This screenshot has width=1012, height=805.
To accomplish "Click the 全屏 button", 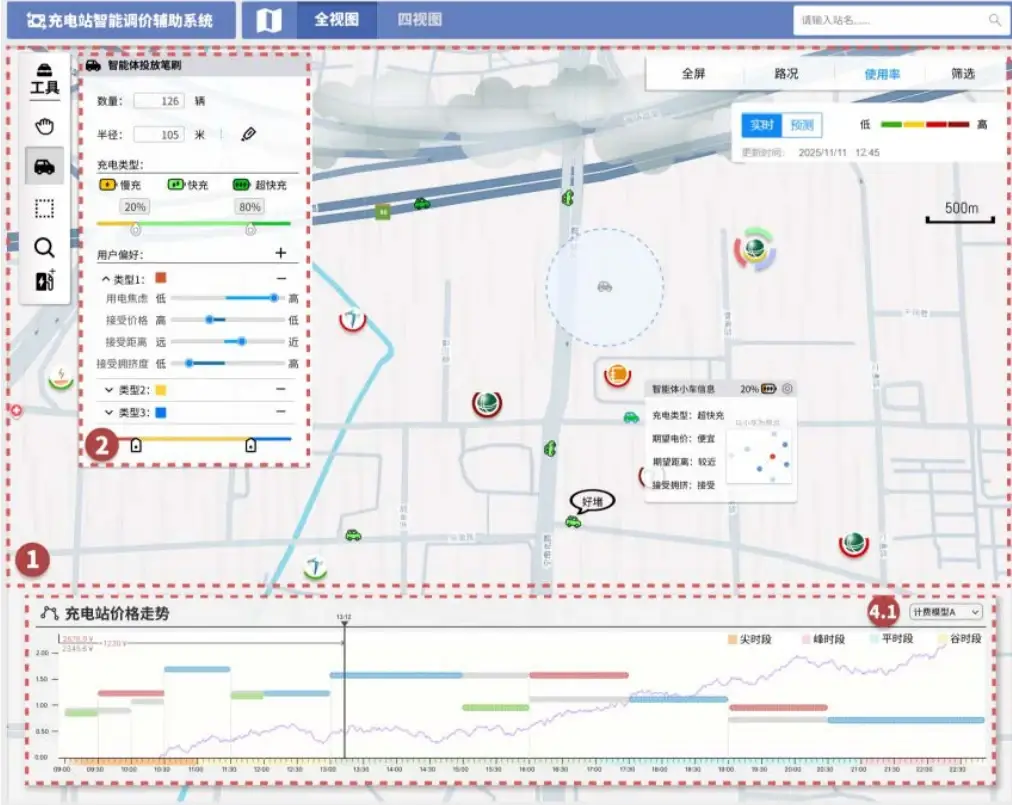I will [694, 74].
